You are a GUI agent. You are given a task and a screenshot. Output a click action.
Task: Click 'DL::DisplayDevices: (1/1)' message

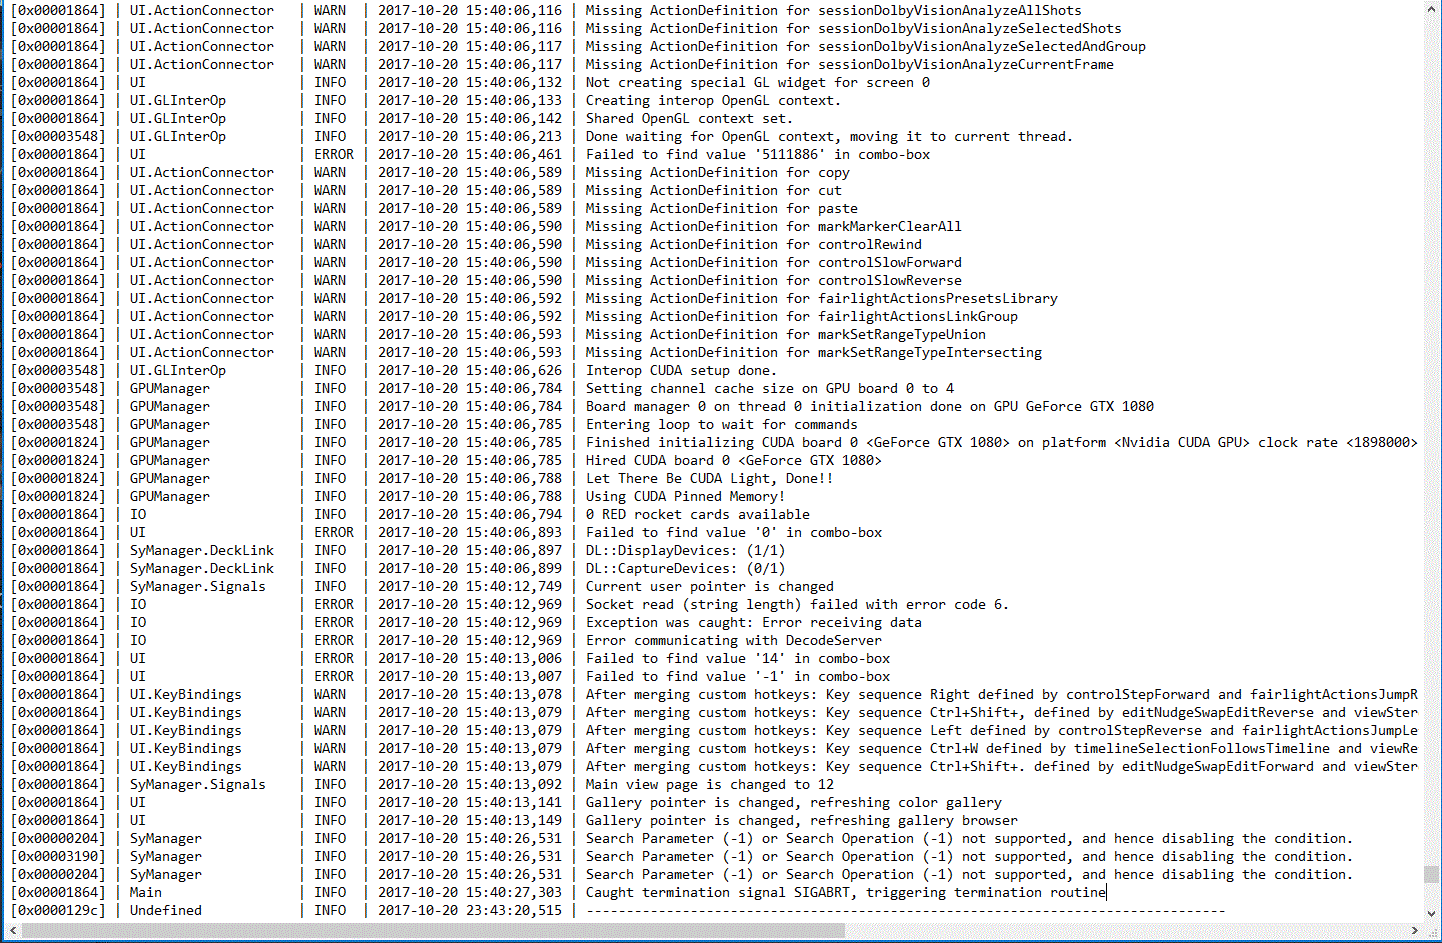tap(685, 550)
